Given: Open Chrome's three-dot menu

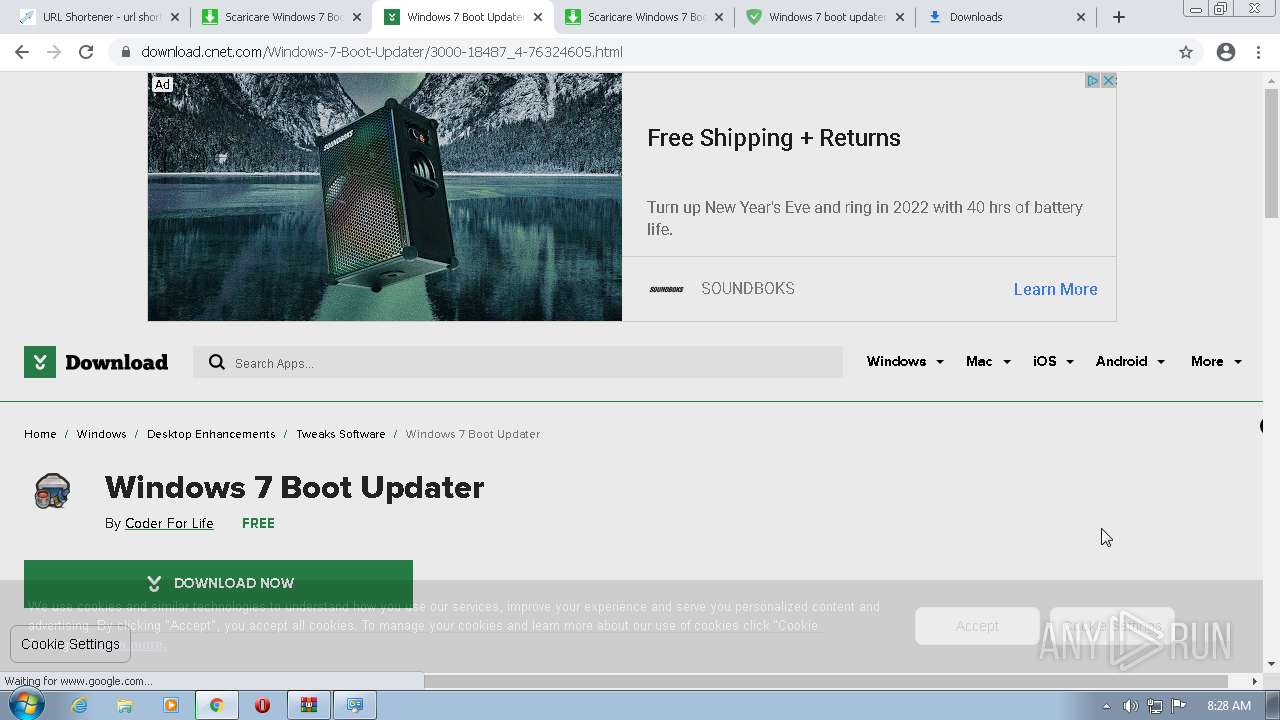Looking at the screenshot, I should (x=1258, y=52).
